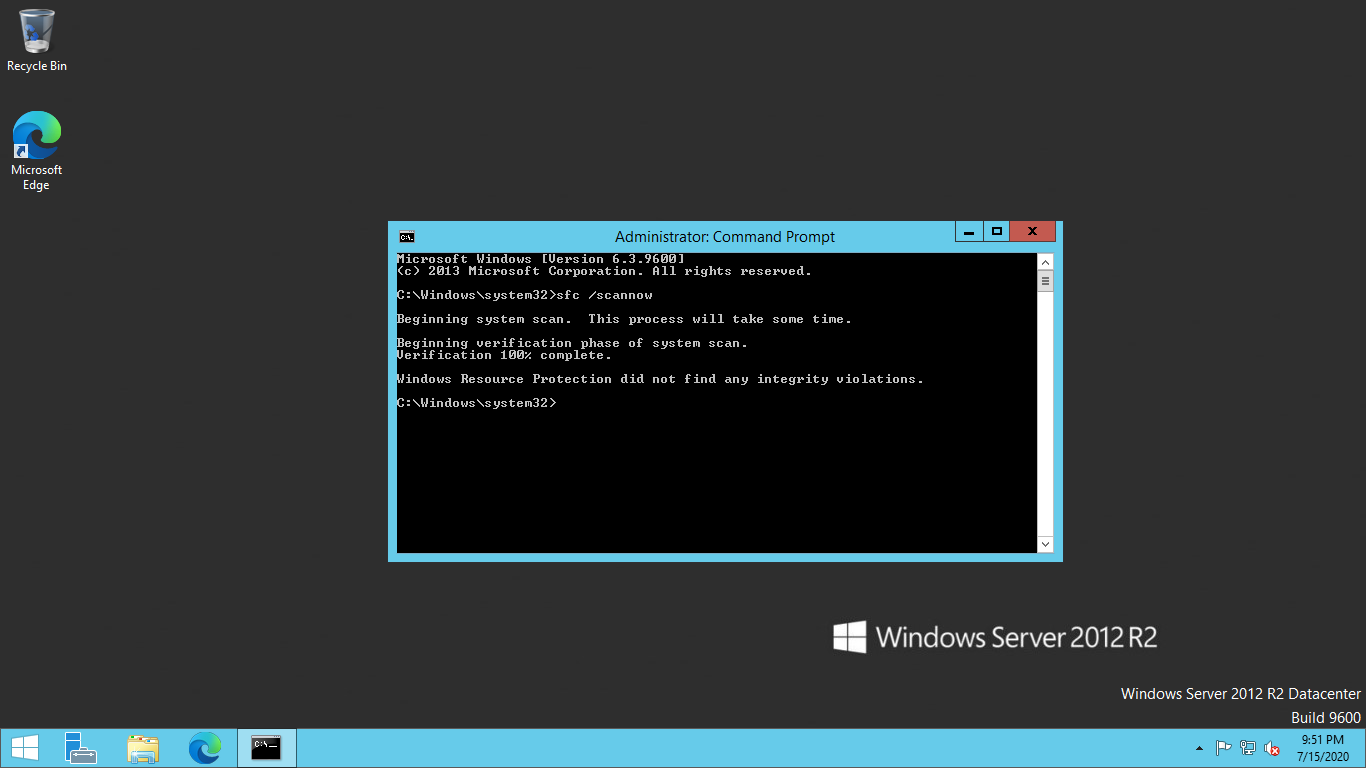The width and height of the screenshot is (1366, 768).
Task: Click 'Beginning verification phase of system scan.'
Action: point(572,343)
